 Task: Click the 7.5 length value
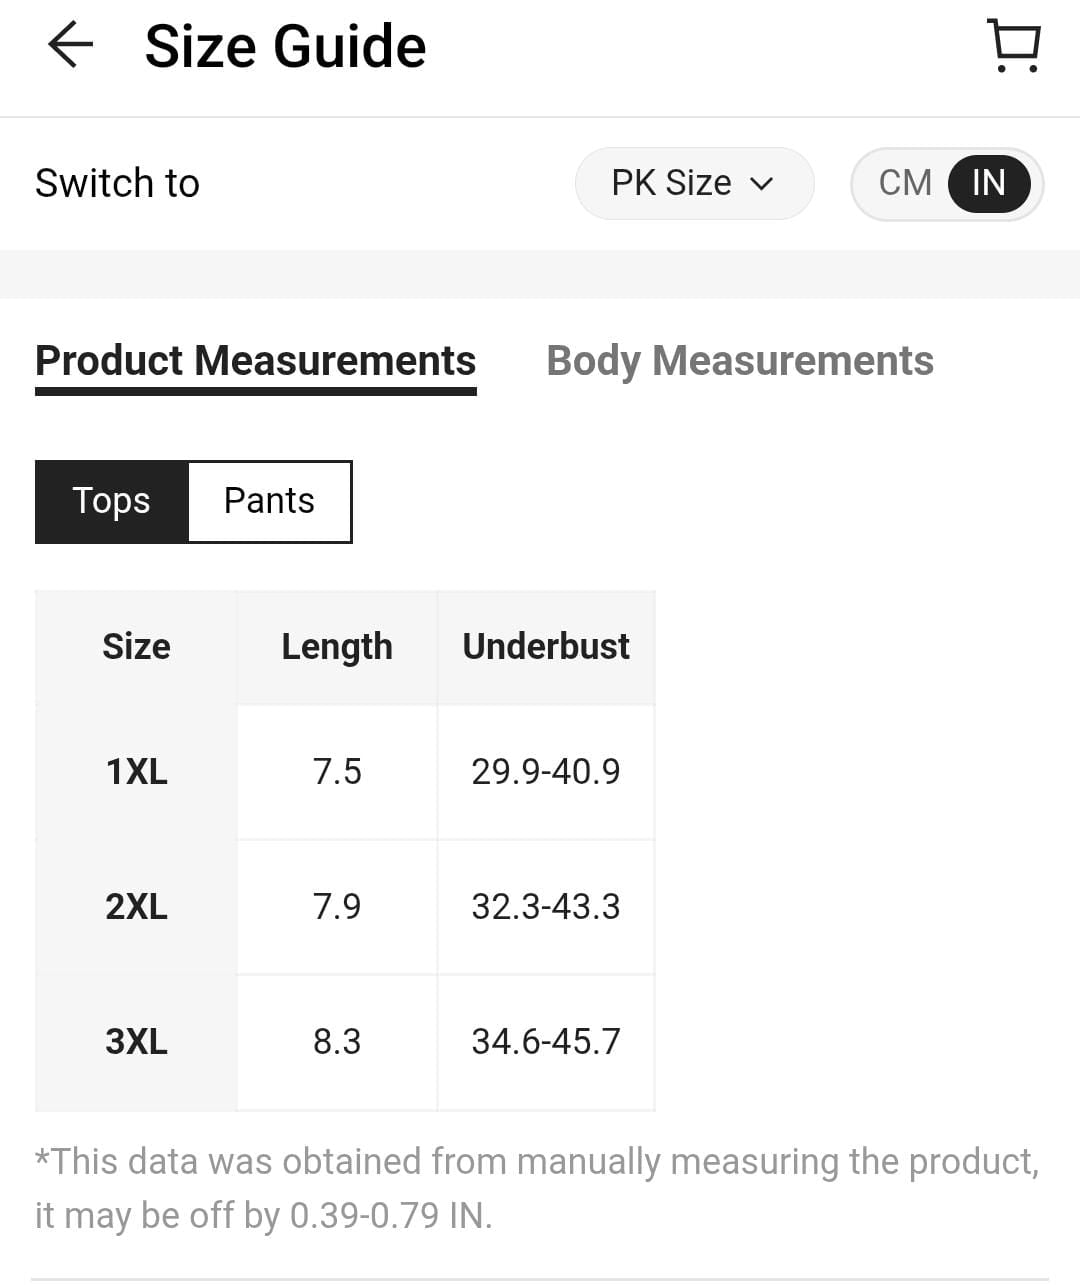(337, 772)
